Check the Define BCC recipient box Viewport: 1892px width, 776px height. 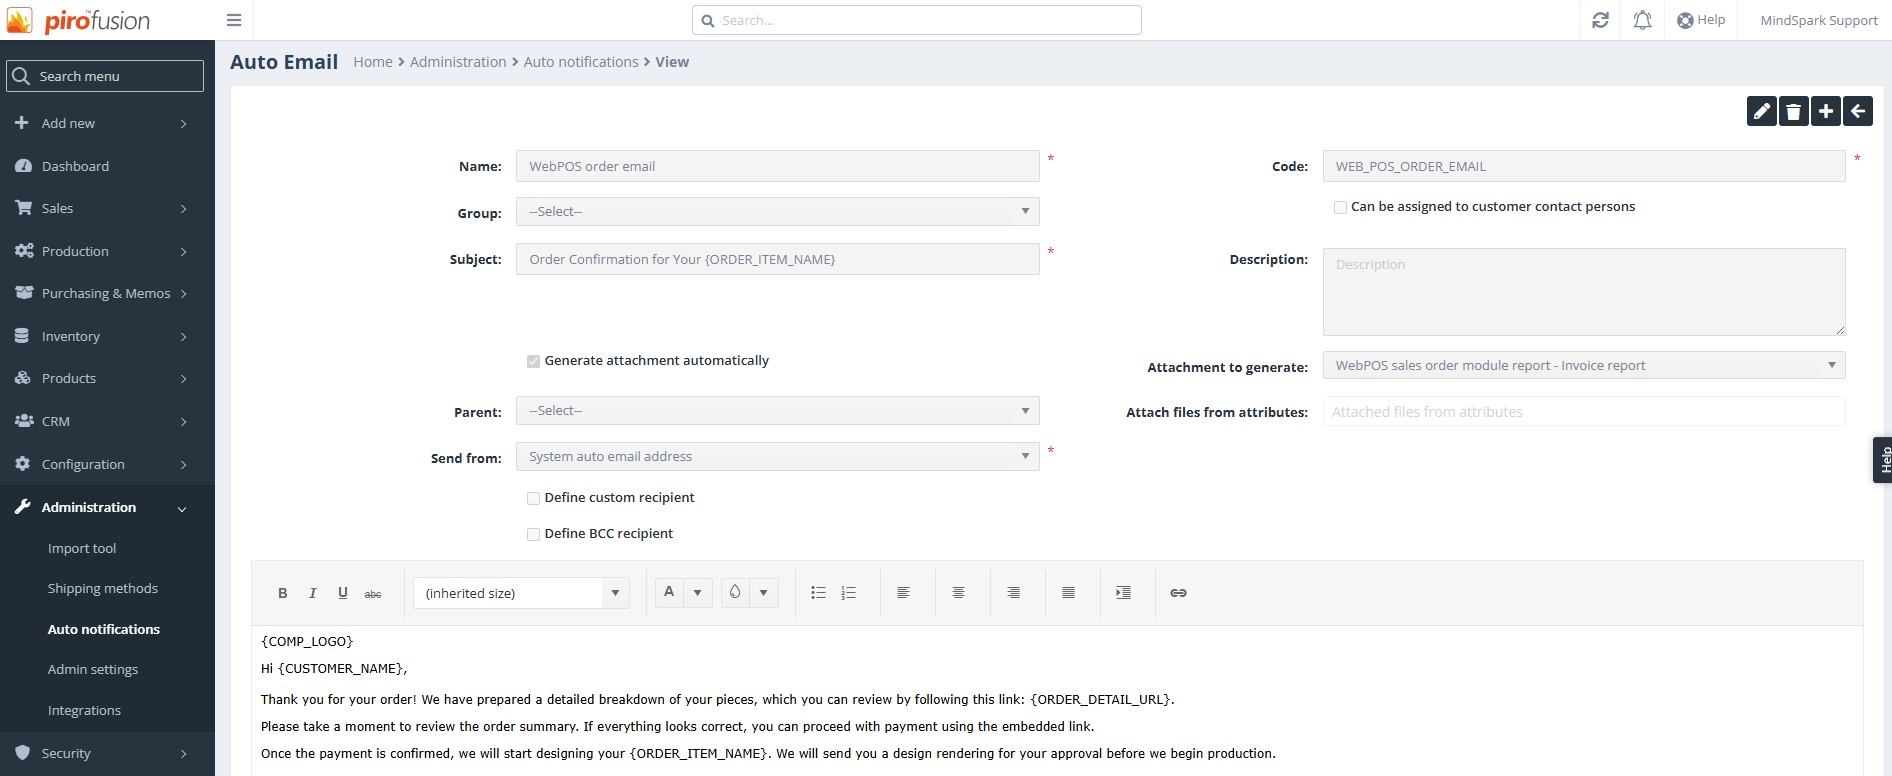(534, 534)
